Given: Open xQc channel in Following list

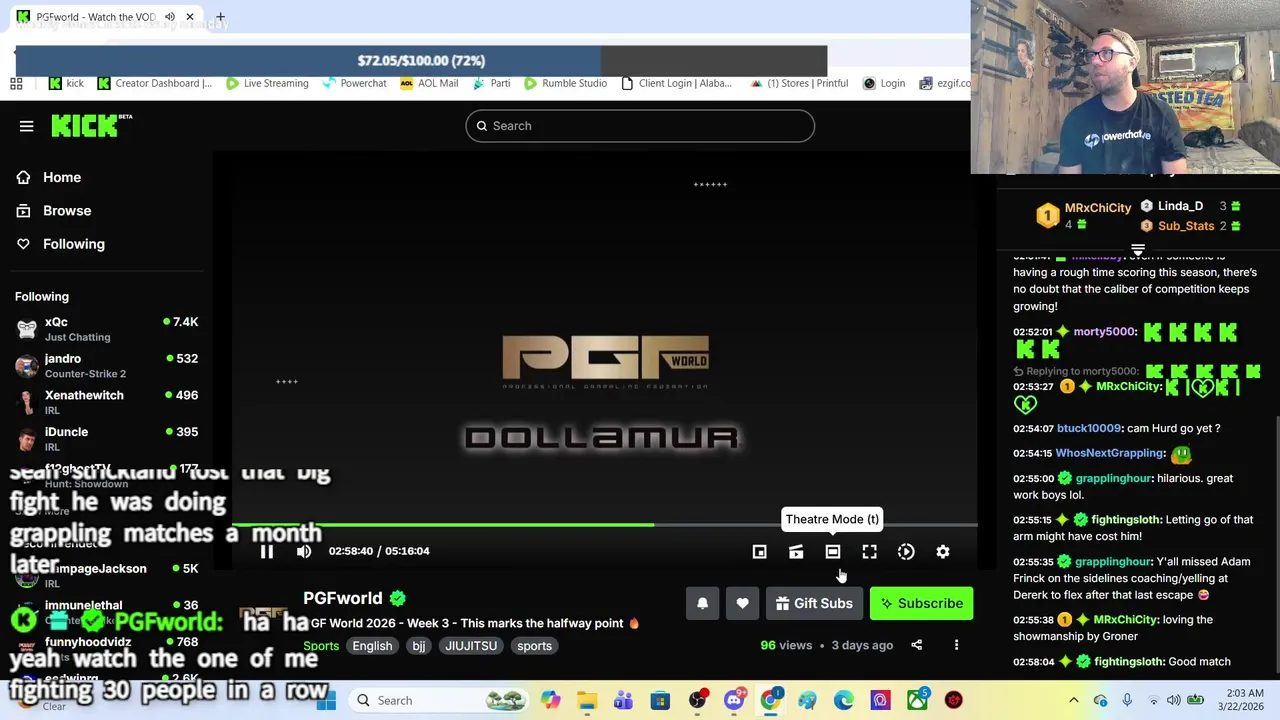Looking at the screenshot, I should click(x=107, y=329).
